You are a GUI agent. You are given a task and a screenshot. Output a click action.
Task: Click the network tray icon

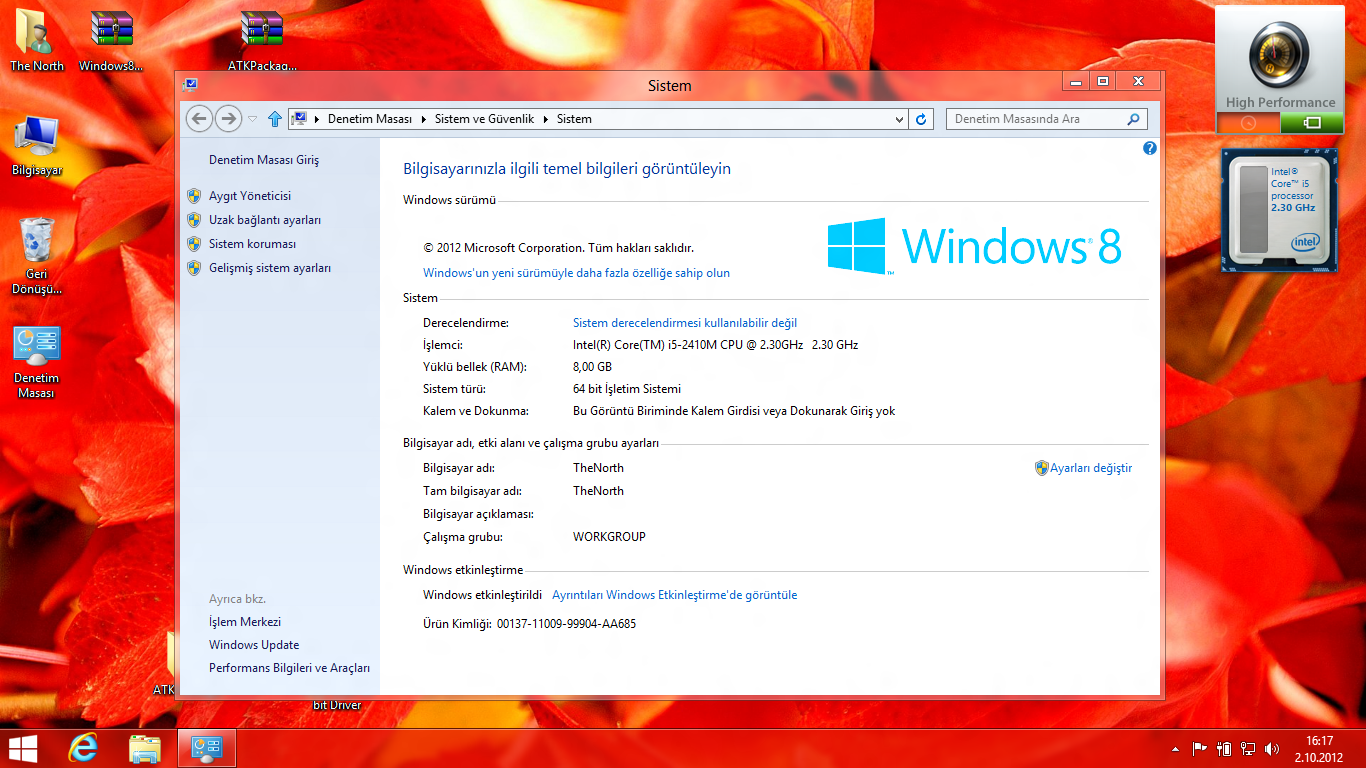(x=1248, y=748)
